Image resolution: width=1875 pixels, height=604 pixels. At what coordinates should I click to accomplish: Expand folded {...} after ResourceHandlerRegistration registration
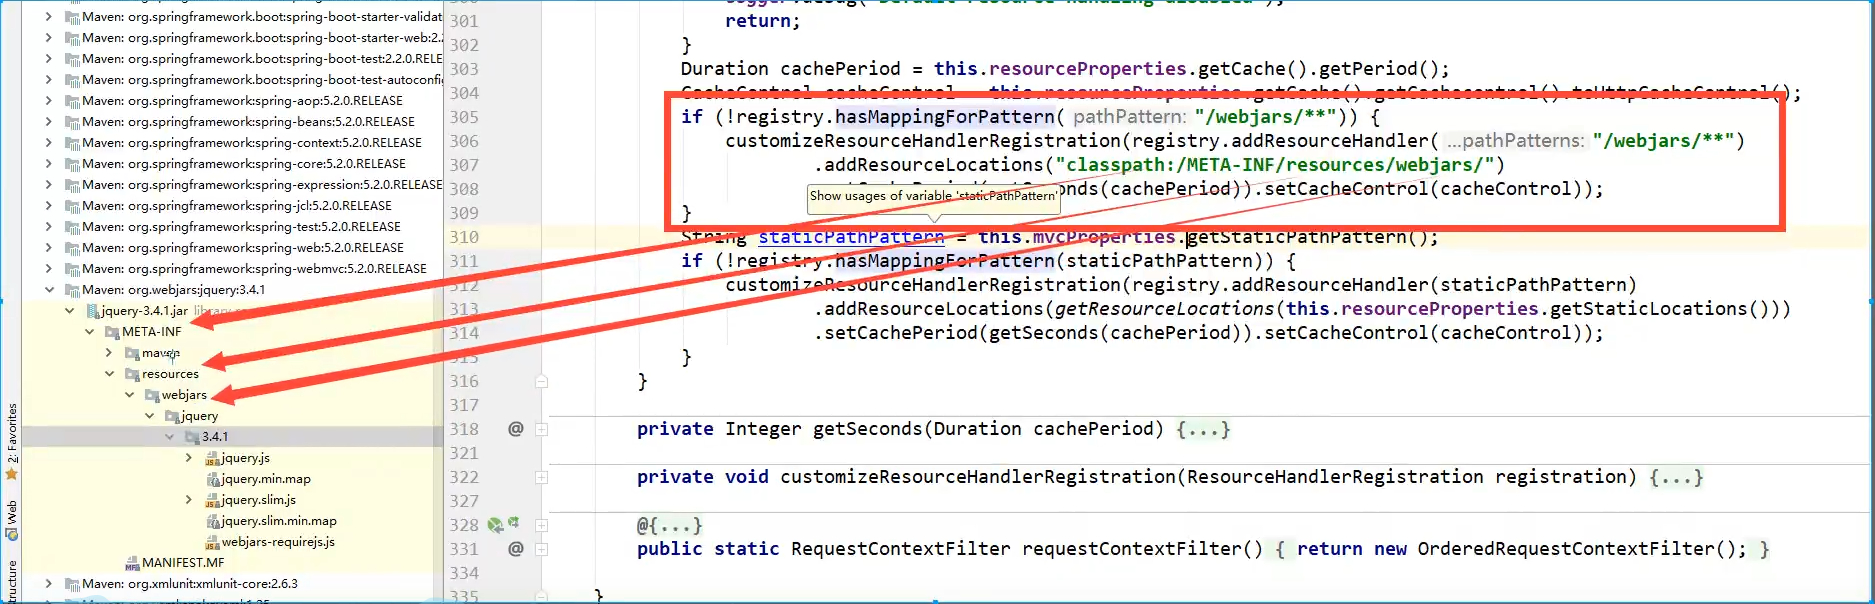(1676, 477)
